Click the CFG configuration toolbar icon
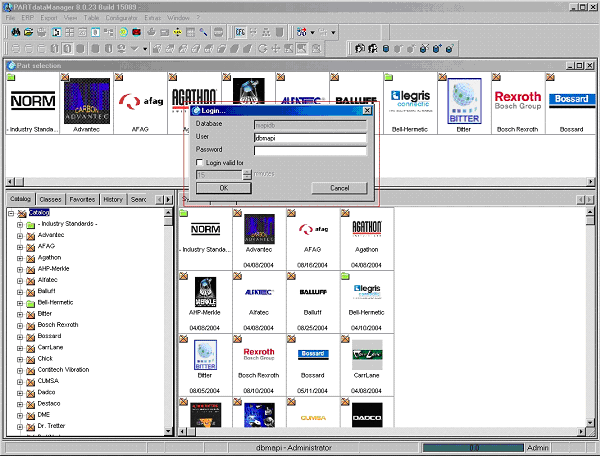This screenshot has height=457, width=600. [240, 32]
